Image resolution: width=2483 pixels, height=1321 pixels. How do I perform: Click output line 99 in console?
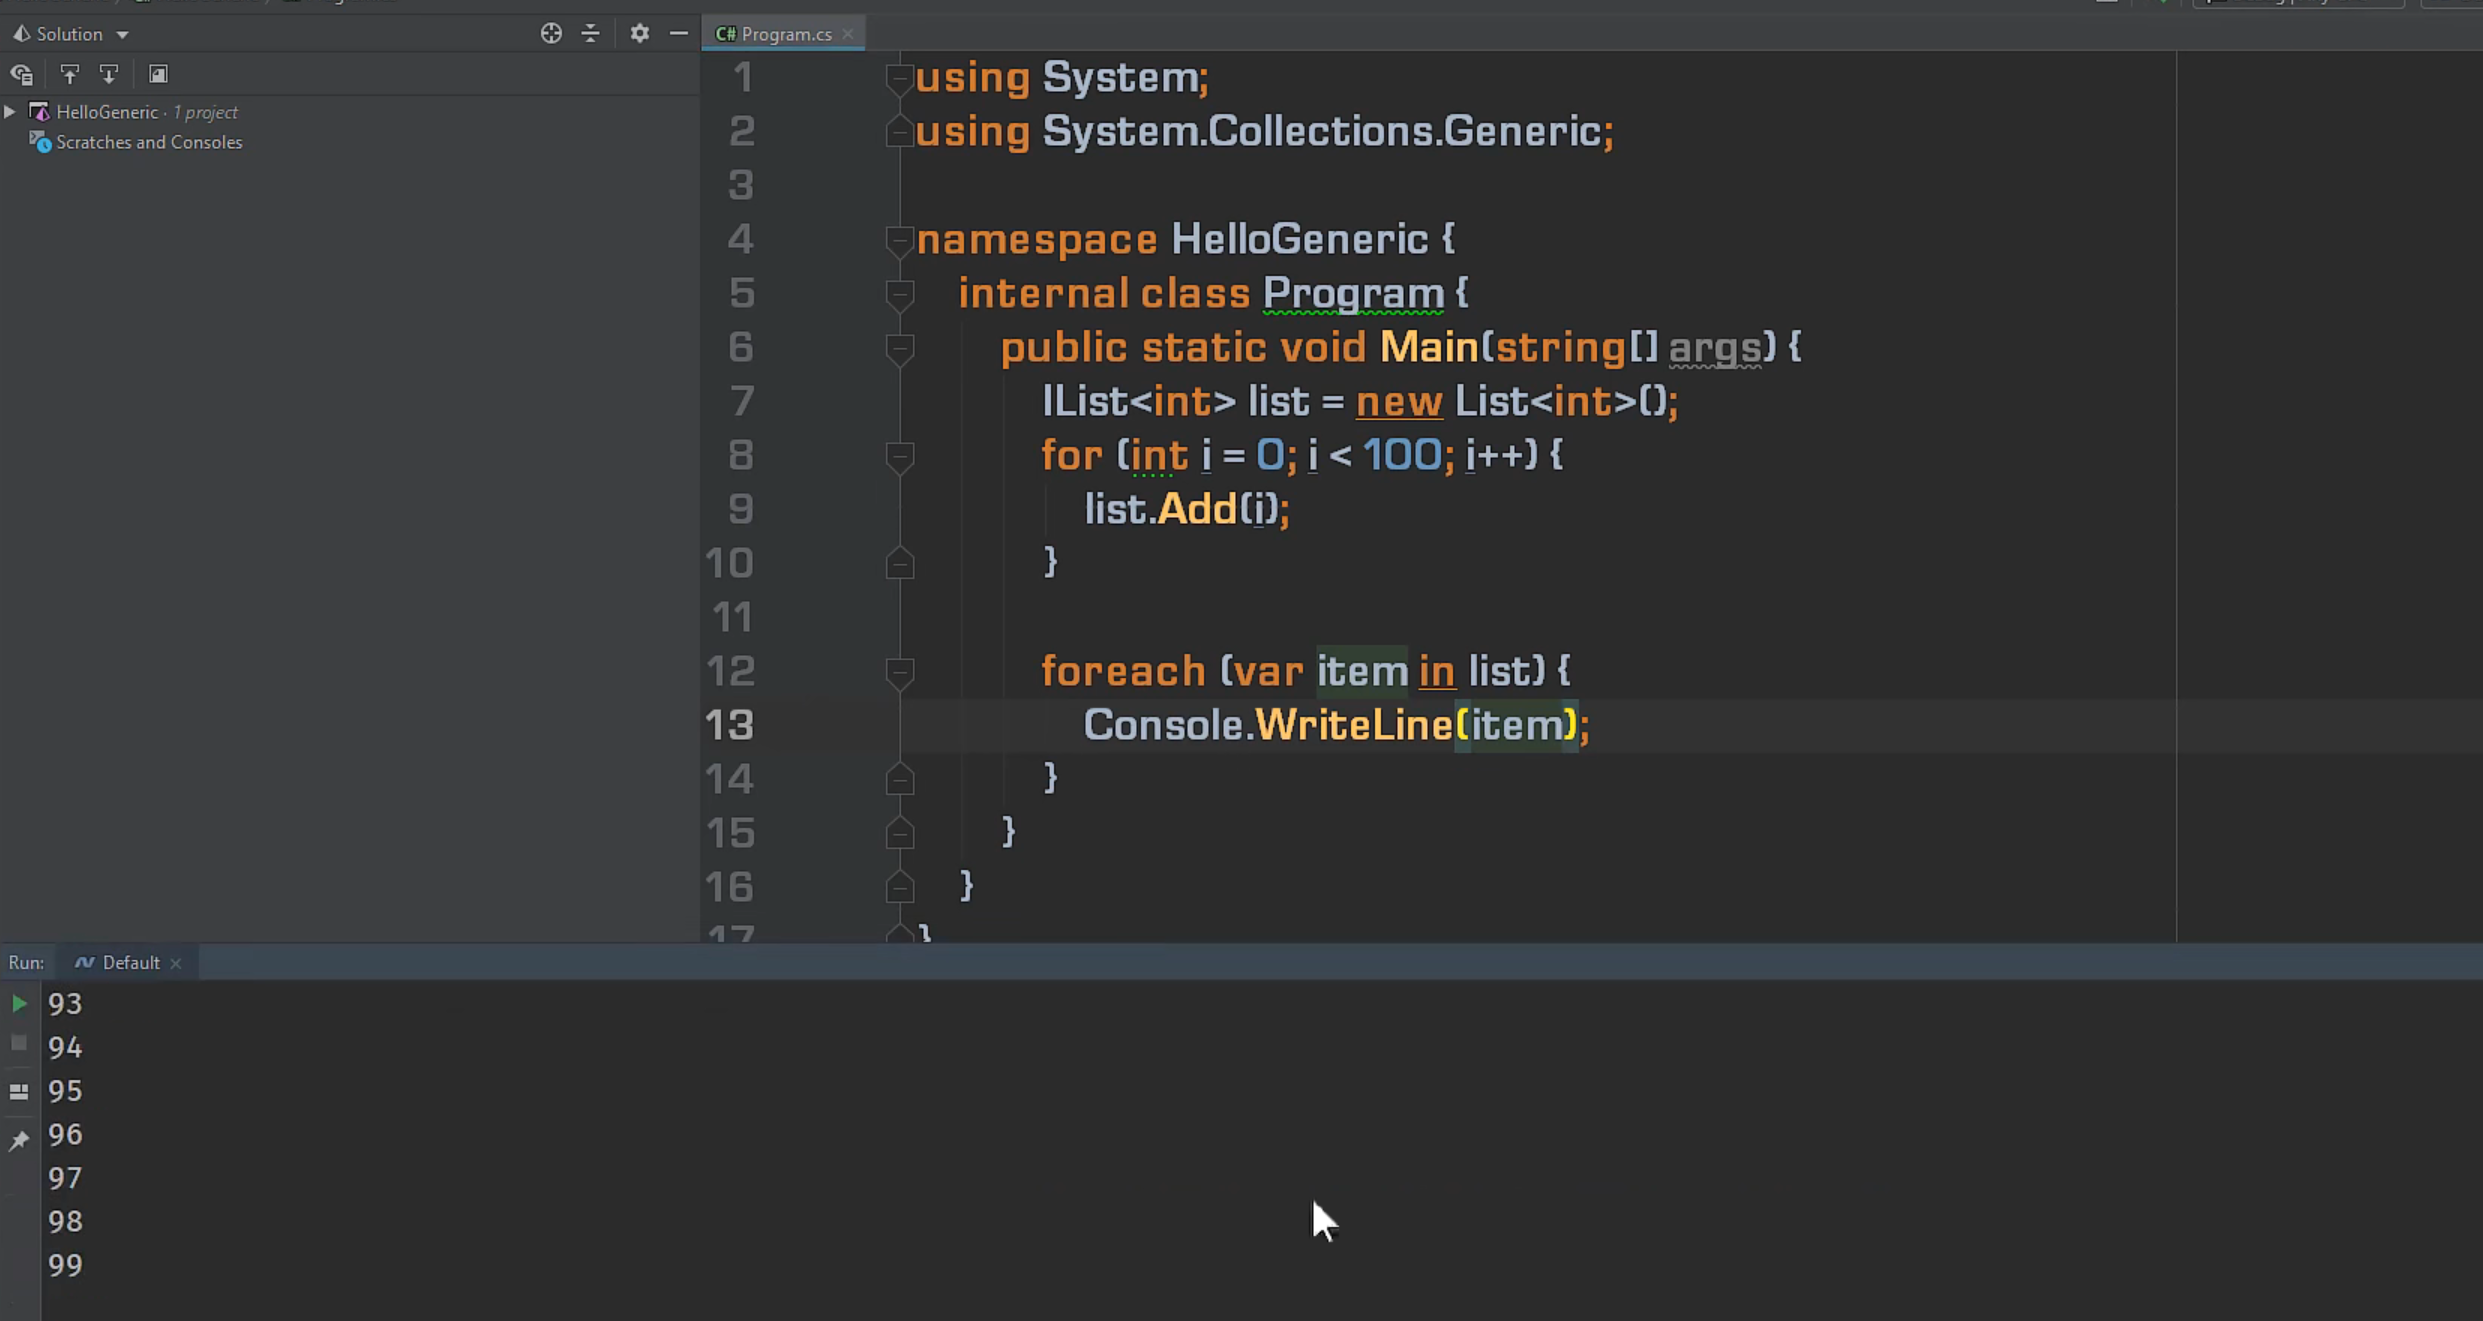(x=65, y=1266)
